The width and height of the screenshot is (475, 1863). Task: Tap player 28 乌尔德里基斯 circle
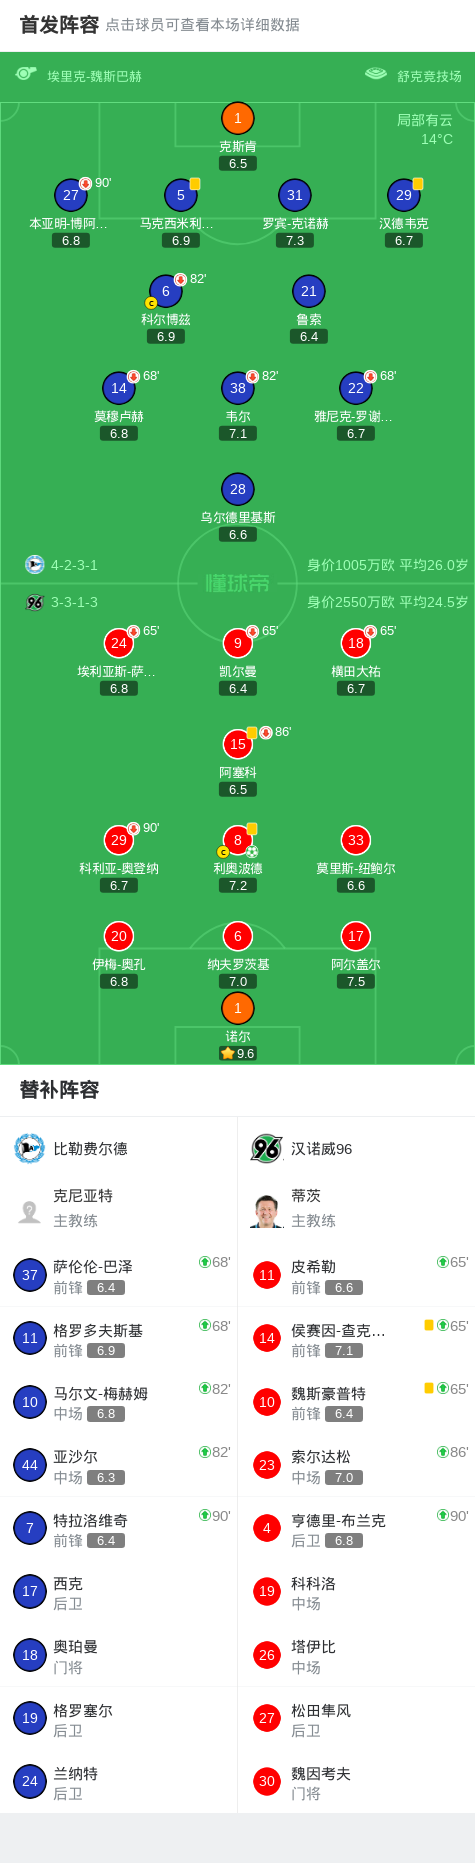[x=238, y=489]
